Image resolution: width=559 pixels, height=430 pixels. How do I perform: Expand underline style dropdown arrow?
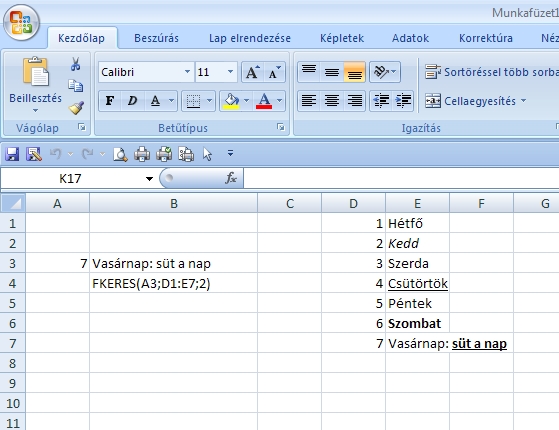coord(171,101)
